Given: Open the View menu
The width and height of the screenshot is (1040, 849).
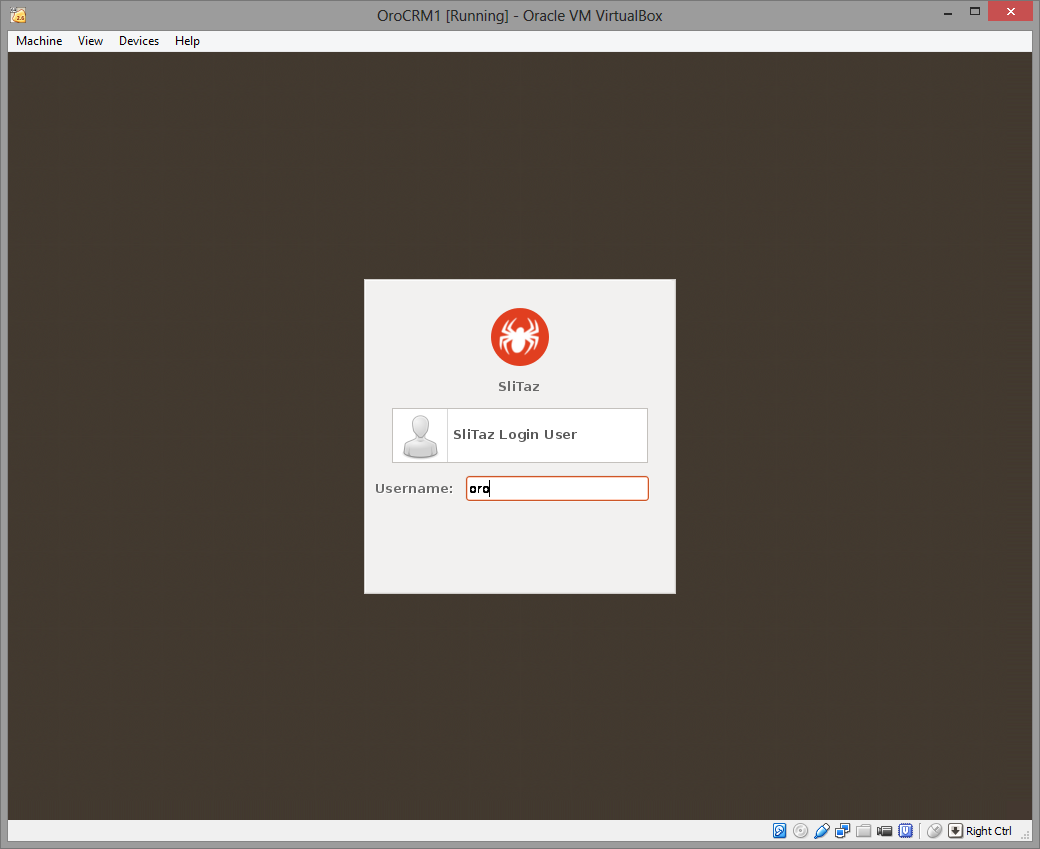Looking at the screenshot, I should (90, 41).
